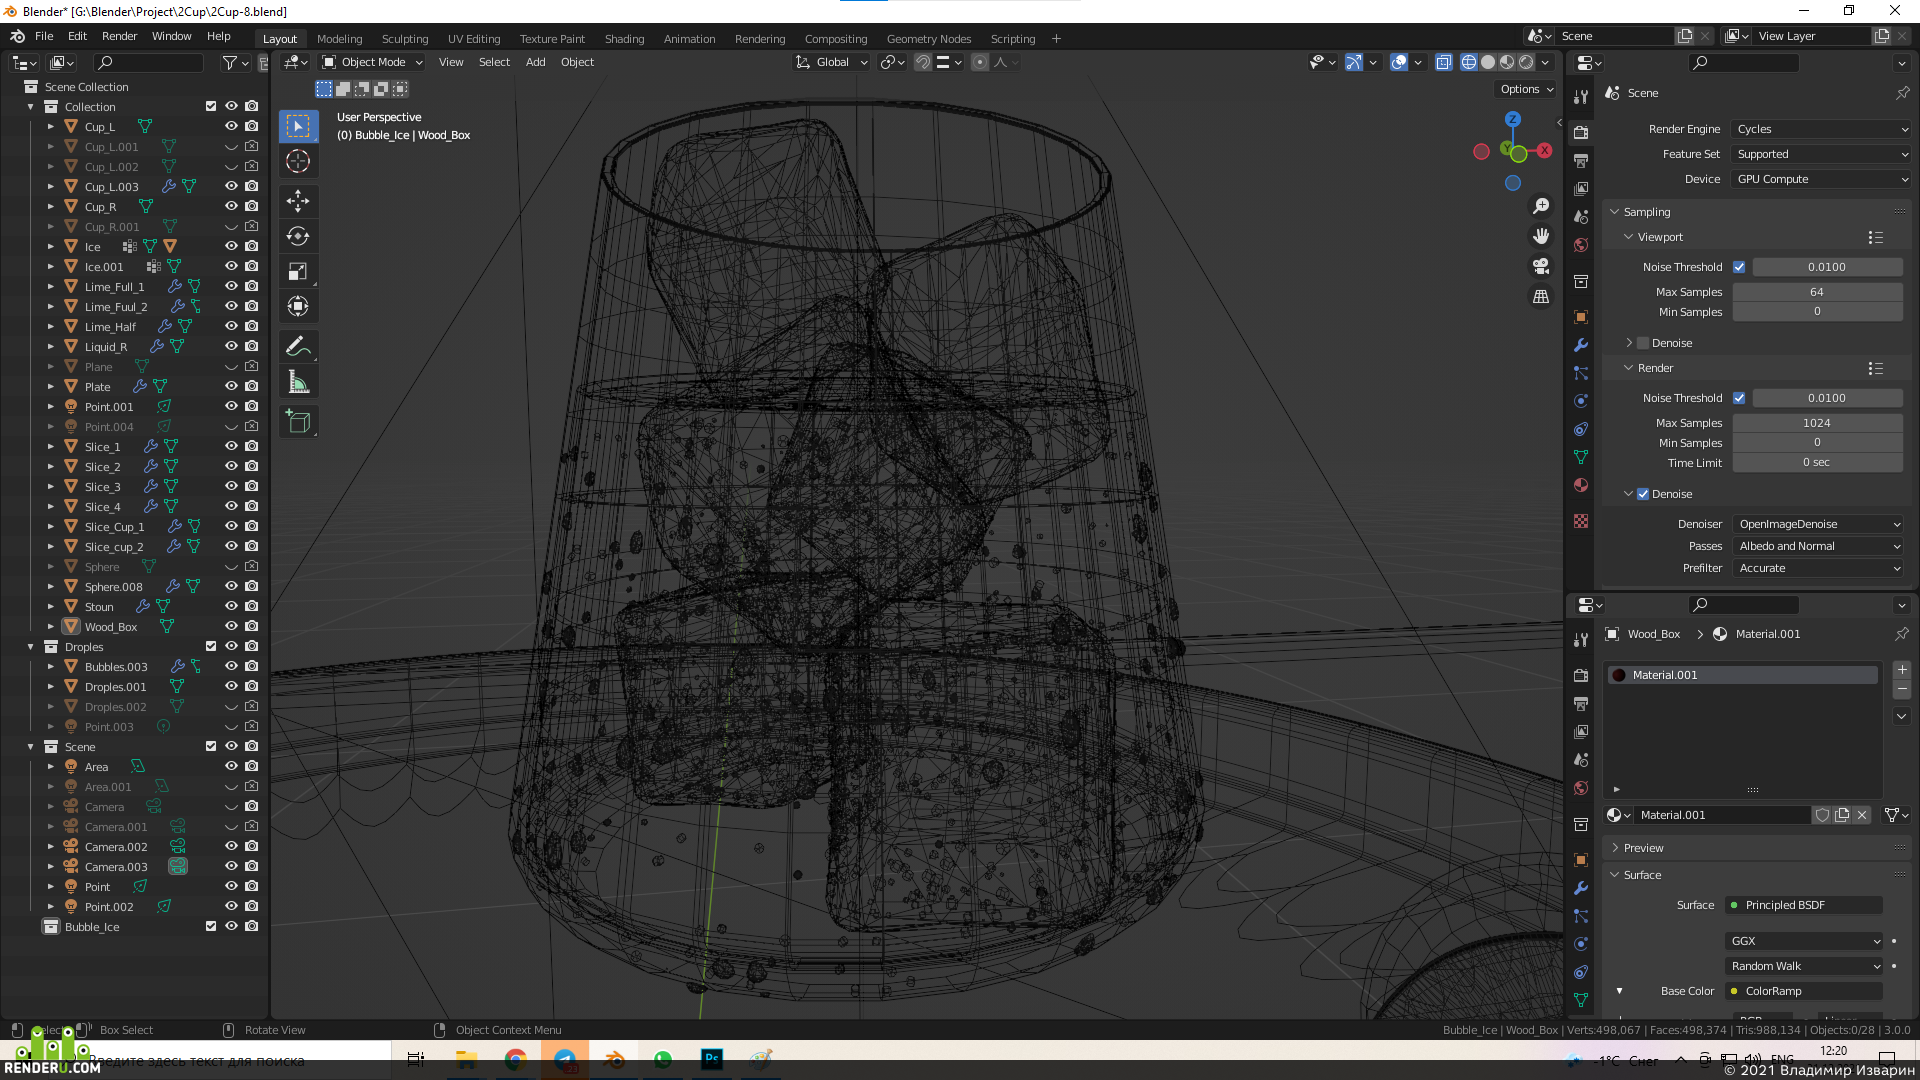Switch to the Shading workspace tab
Viewport: 1920px width, 1080px height.
(624, 39)
